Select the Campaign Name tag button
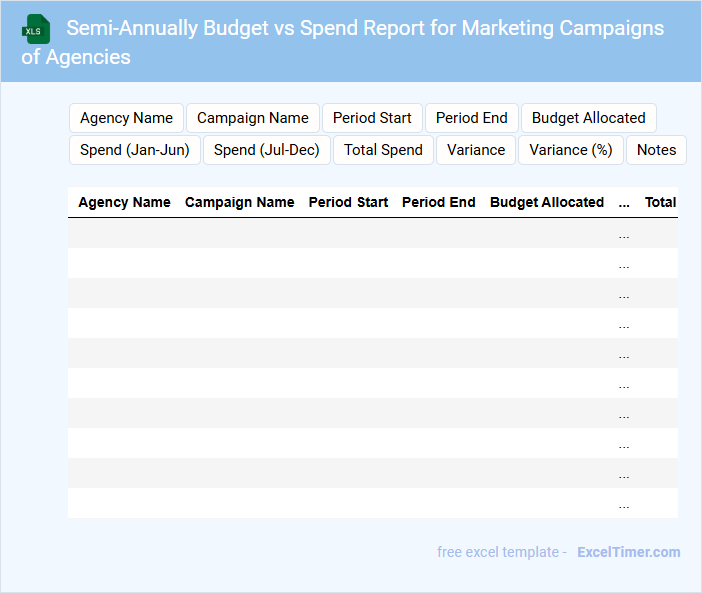The image size is (702, 593). tap(253, 118)
